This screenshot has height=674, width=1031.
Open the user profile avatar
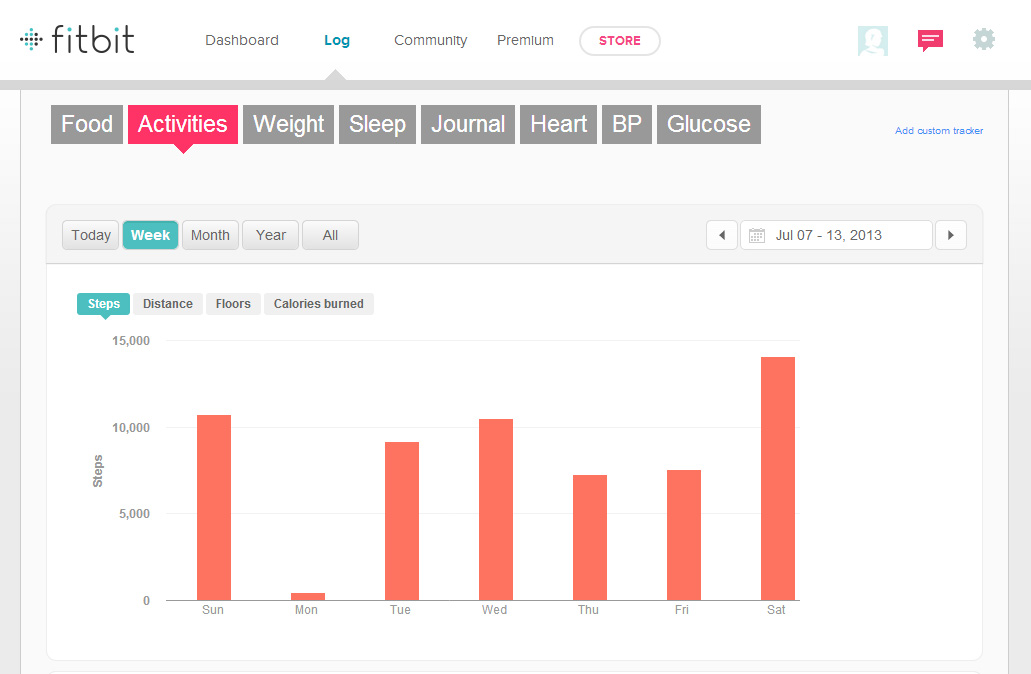(x=873, y=41)
